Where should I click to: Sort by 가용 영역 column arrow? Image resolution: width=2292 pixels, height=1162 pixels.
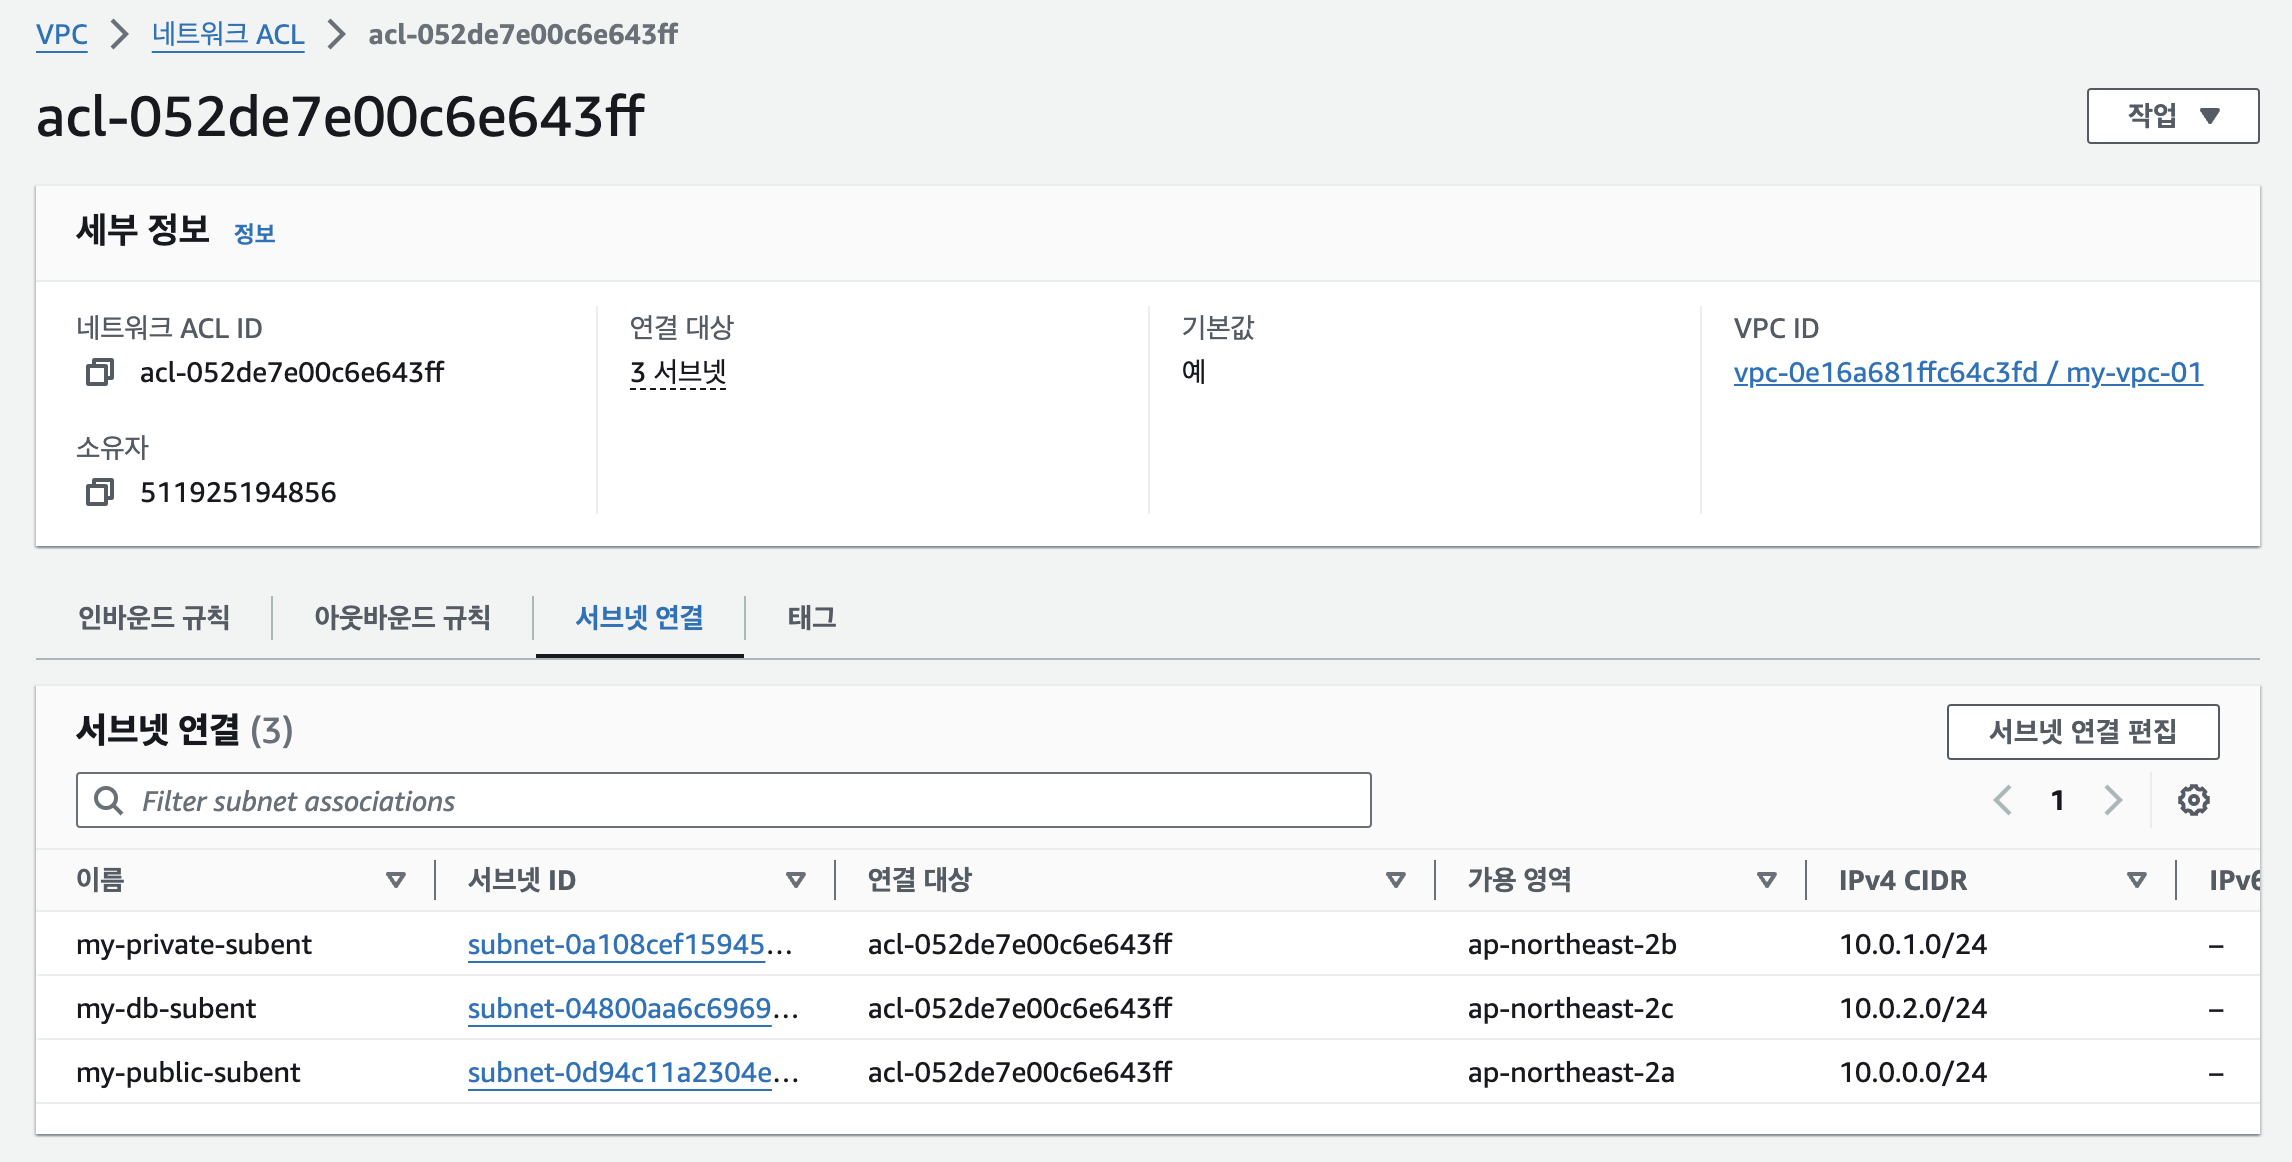1767,880
